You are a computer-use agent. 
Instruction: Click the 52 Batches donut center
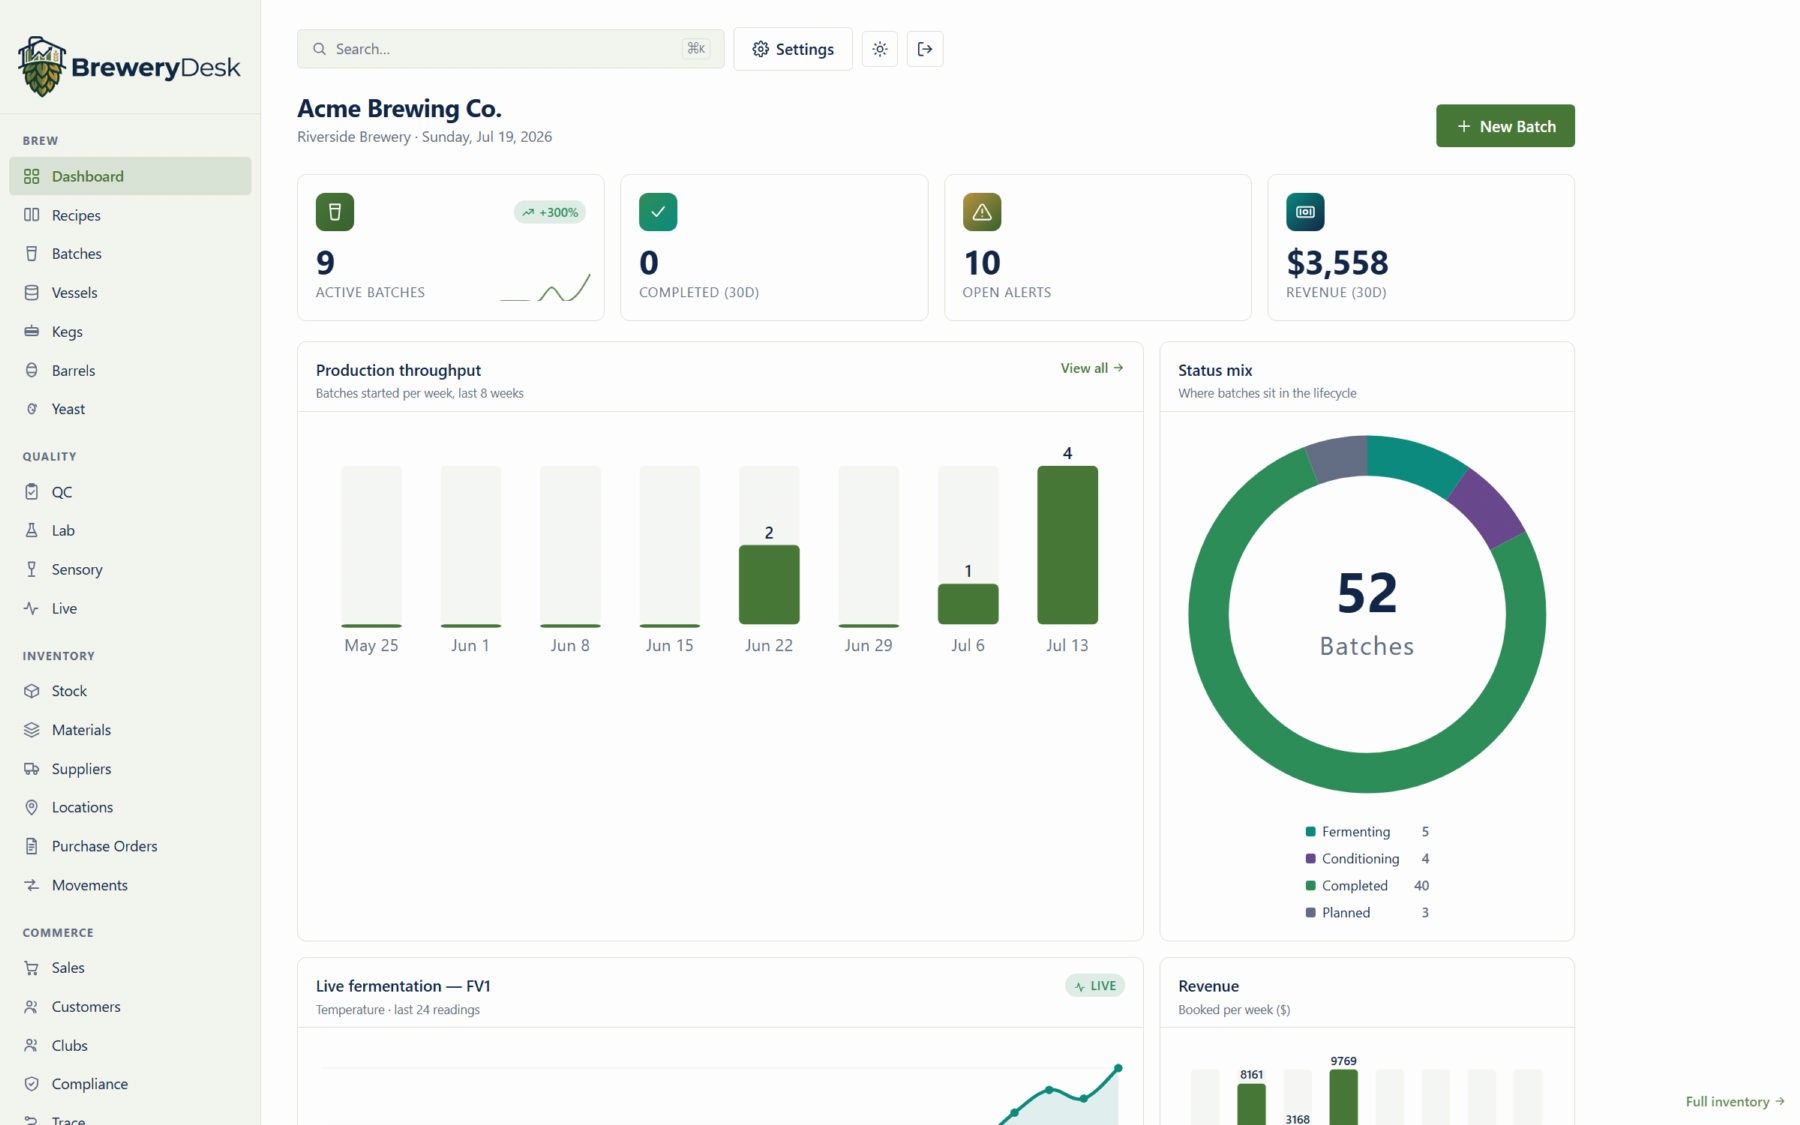(x=1367, y=613)
